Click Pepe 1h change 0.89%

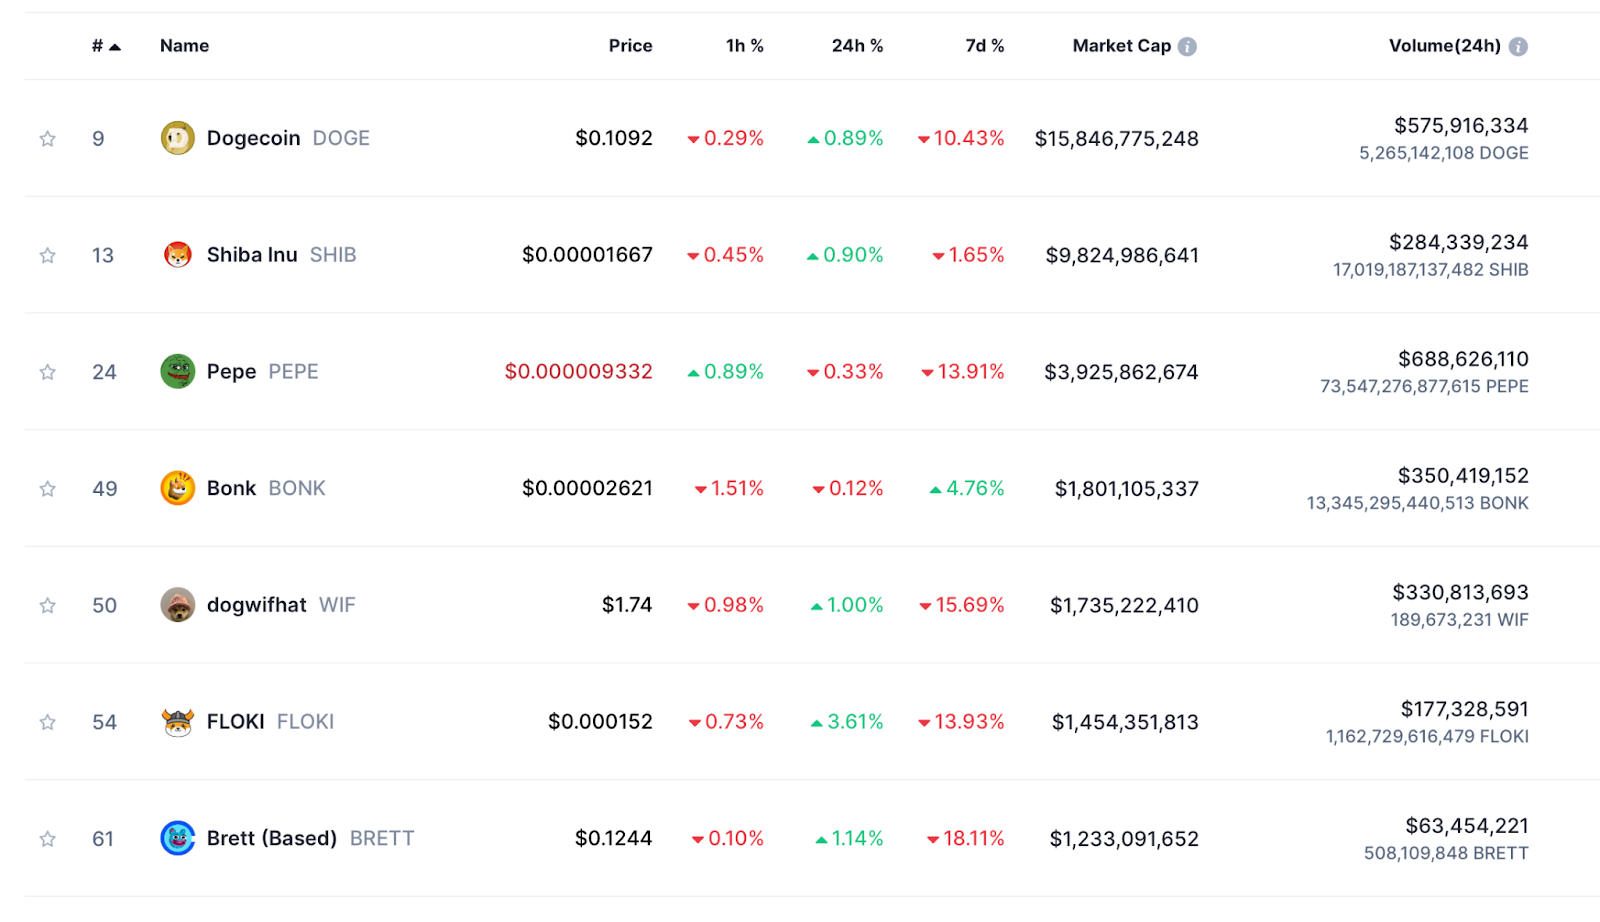pyautogui.click(x=725, y=372)
